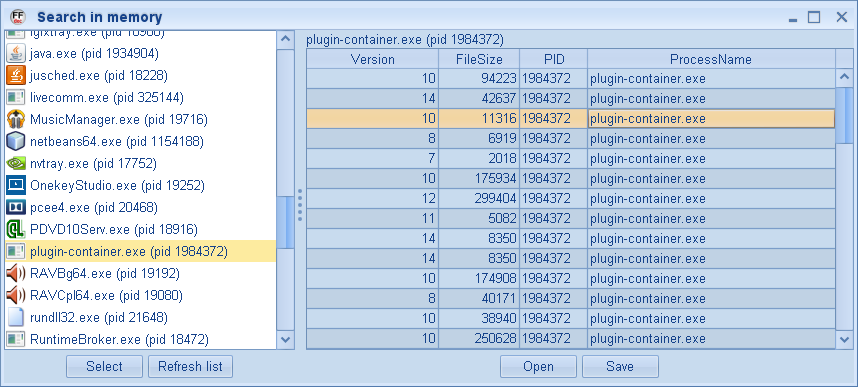Select OnekeyStudio.exe (pid 19252) entry
The image size is (858, 387).
pyautogui.click(x=140, y=186)
